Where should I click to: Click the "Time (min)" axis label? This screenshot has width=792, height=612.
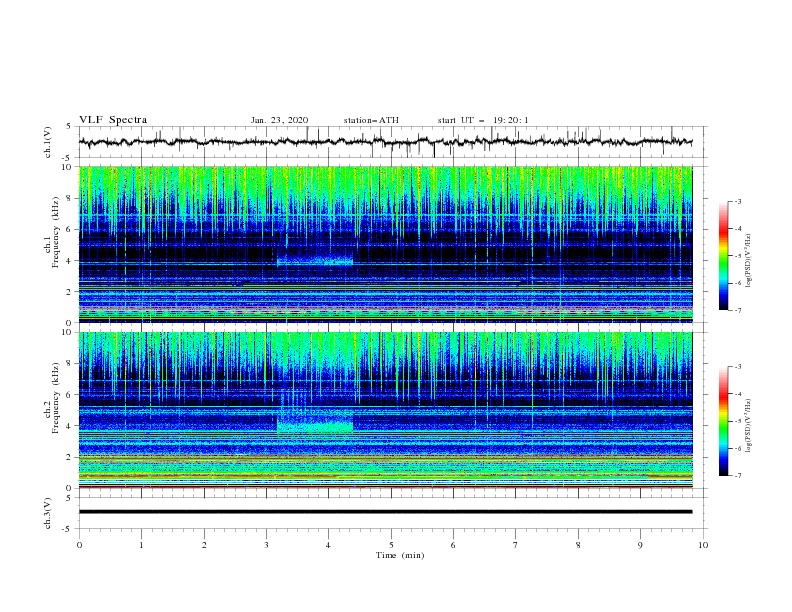pyautogui.click(x=400, y=555)
